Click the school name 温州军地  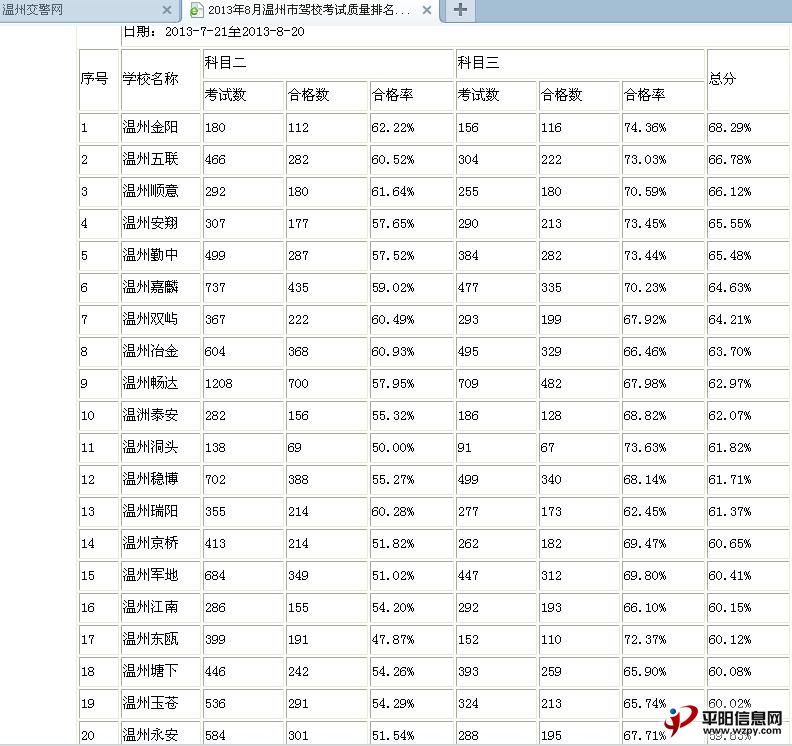tap(151, 575)
